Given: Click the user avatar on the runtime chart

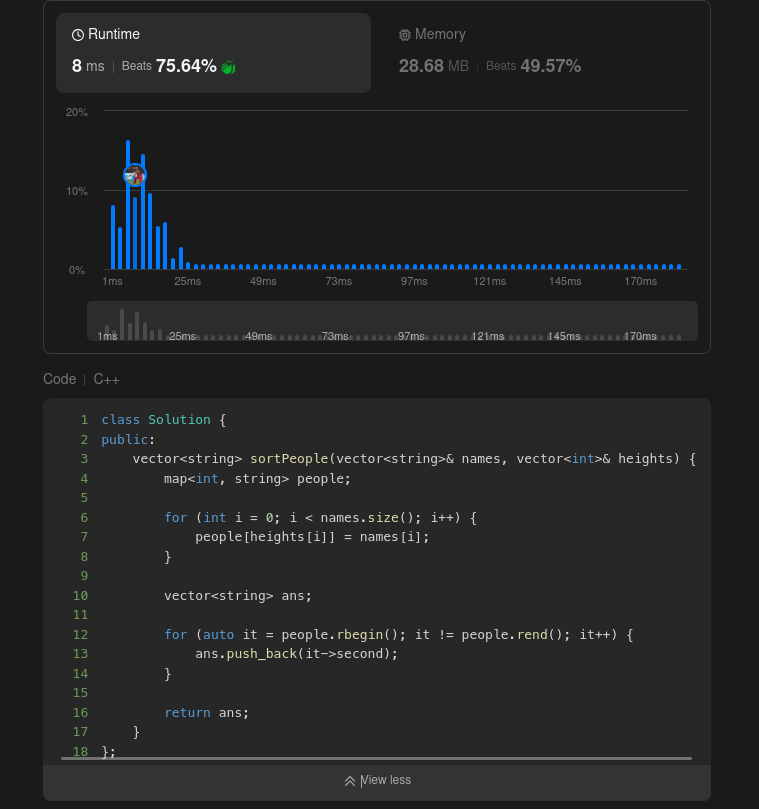Looking at the screenshot, I should [135, 175].
